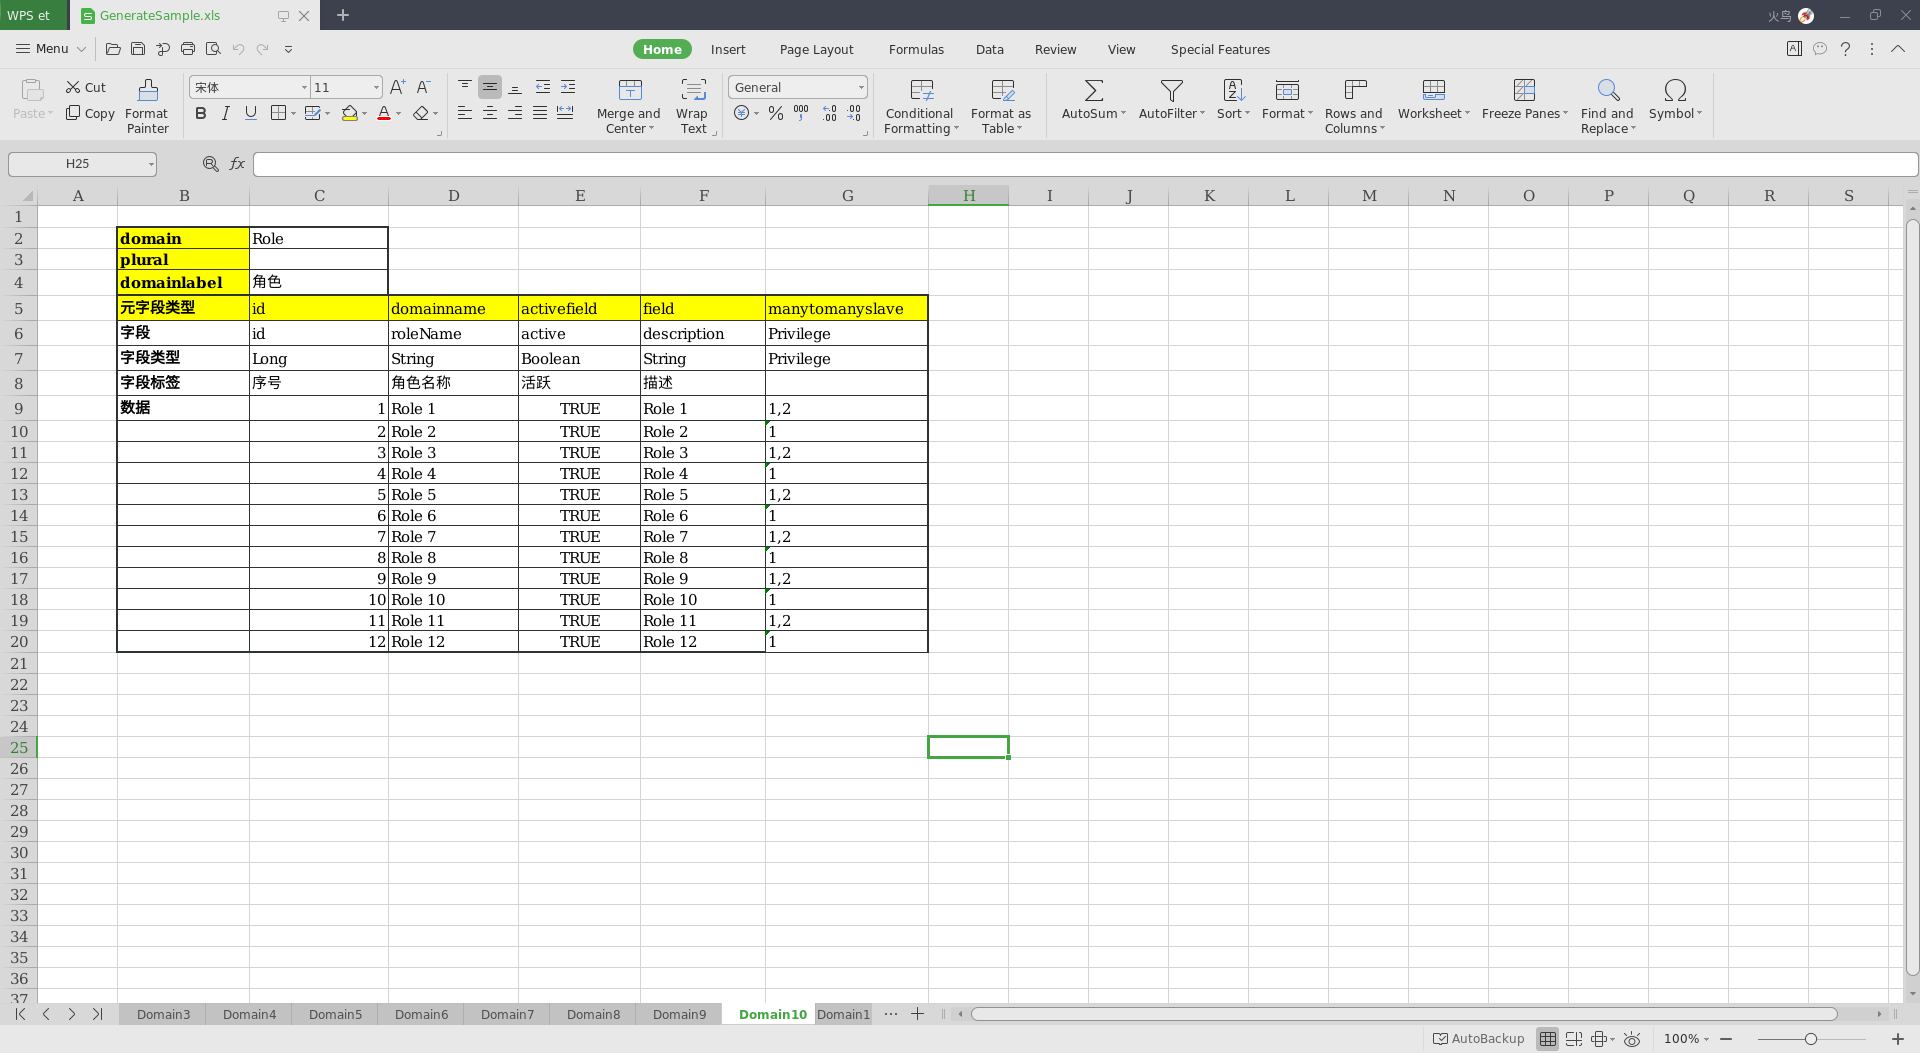Image resolution: width=1920 pixels, height=1053 pixels.
Task: Click the AutoFilter funnel icon
Action: pos(1172,90)
